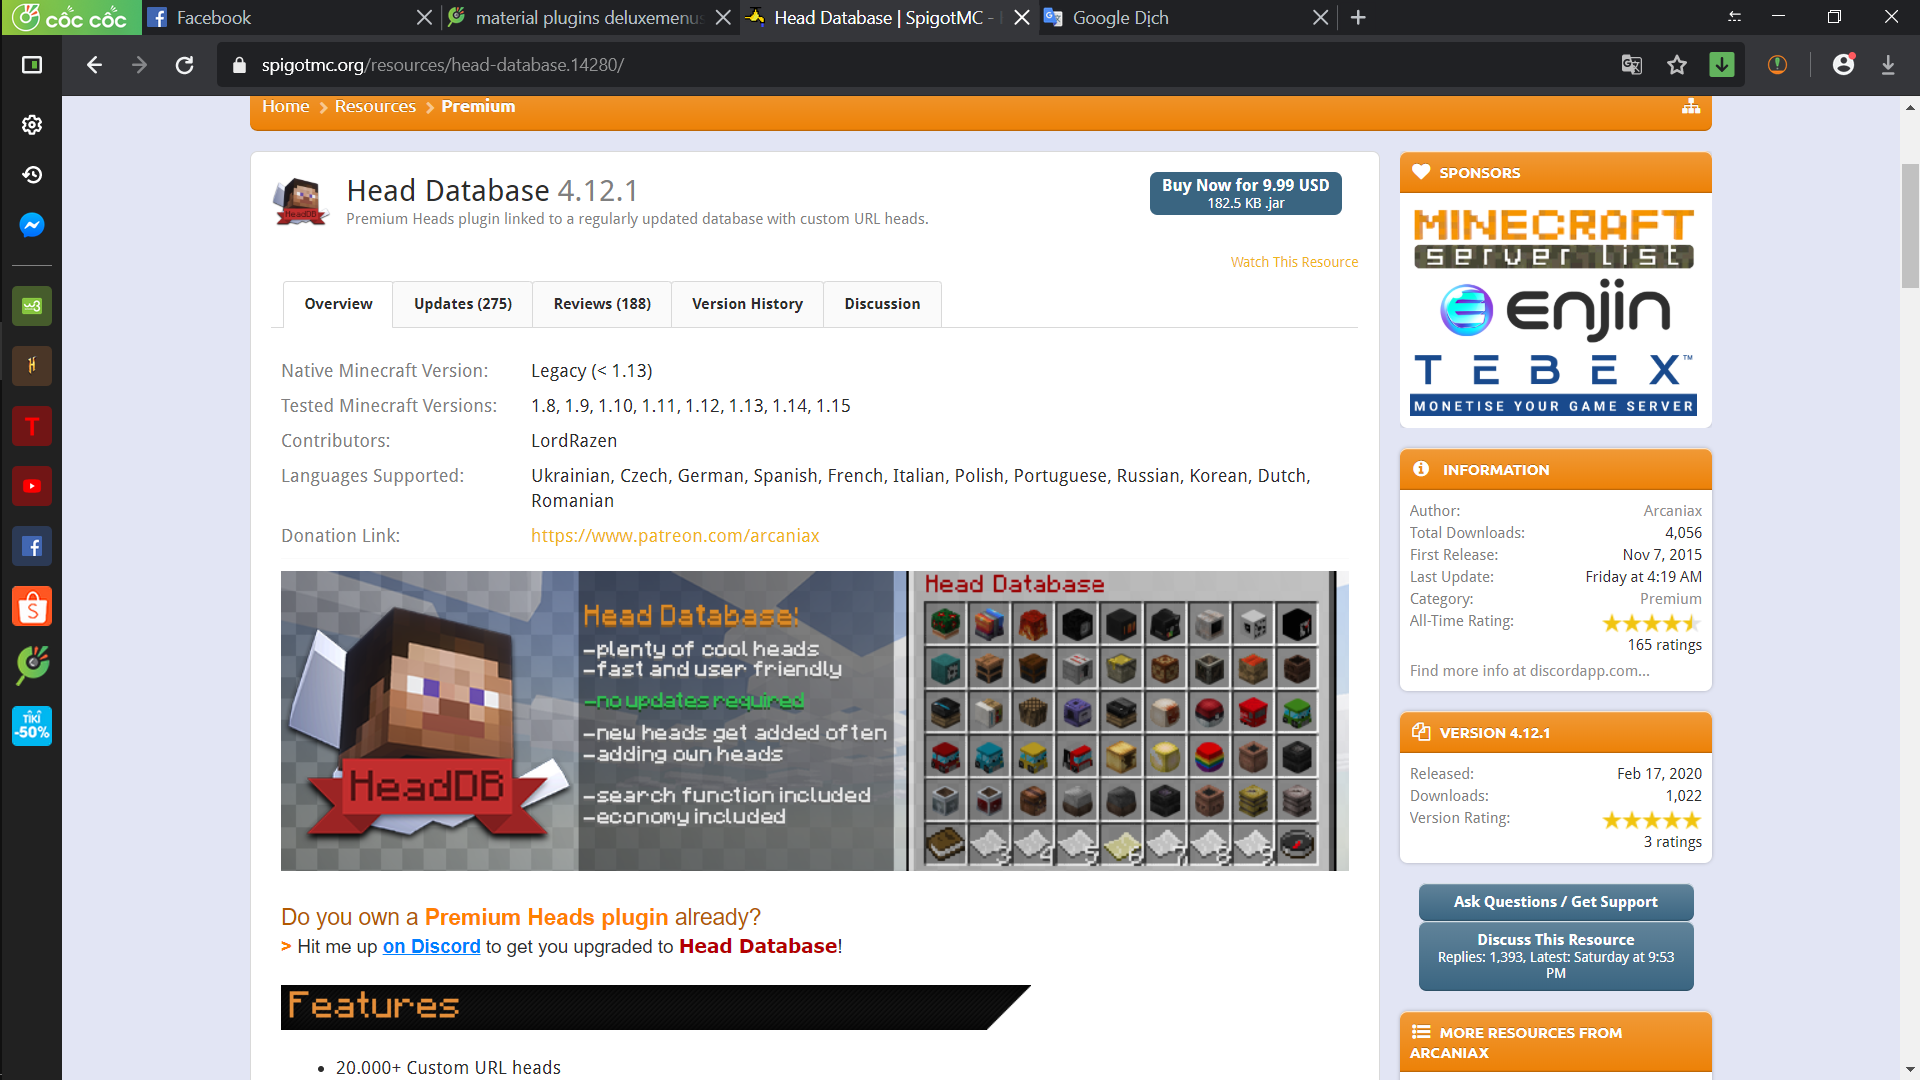Switch to the Updates (275) tab
Image resolution: width=1920 pixels, height=1080 pixels.
[462, 304]
